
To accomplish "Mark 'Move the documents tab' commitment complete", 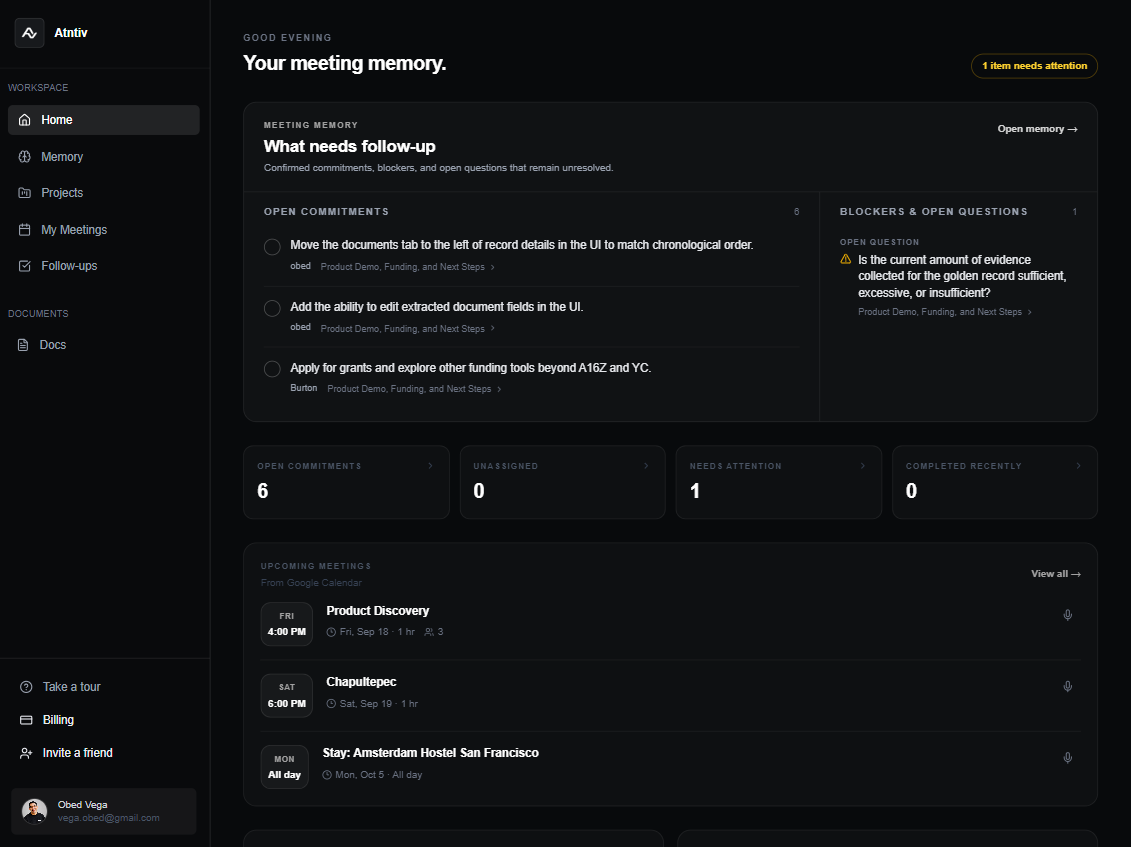I will [x=272, y=247].
